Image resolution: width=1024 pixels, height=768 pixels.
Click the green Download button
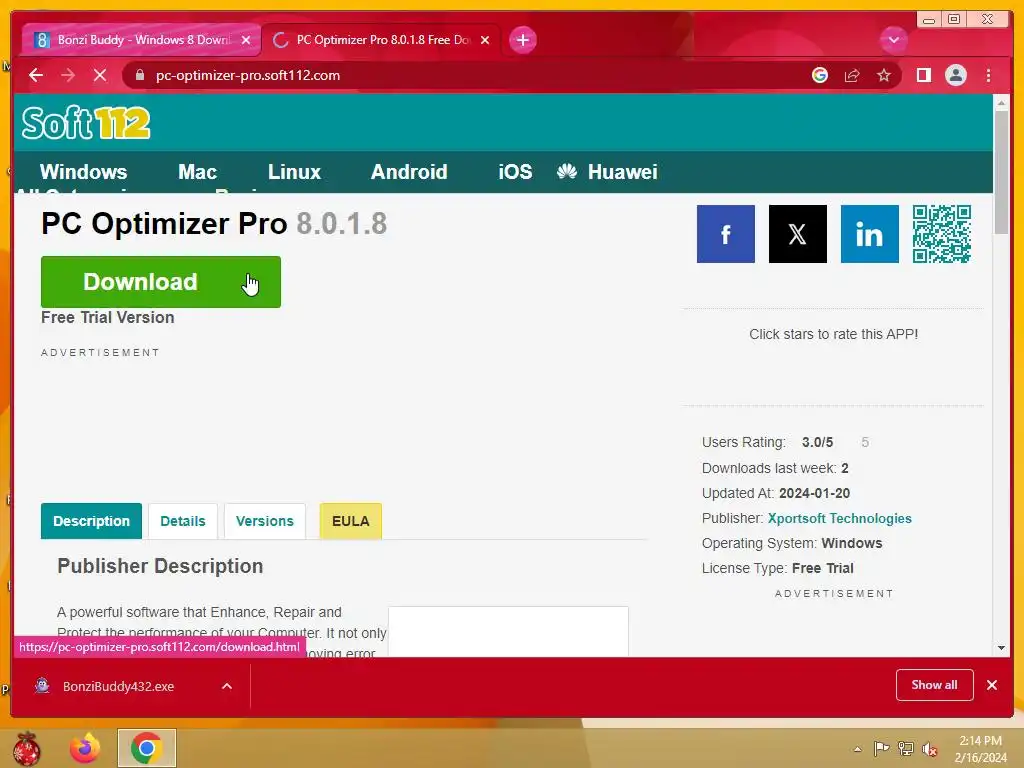click(x=161, y=281)
